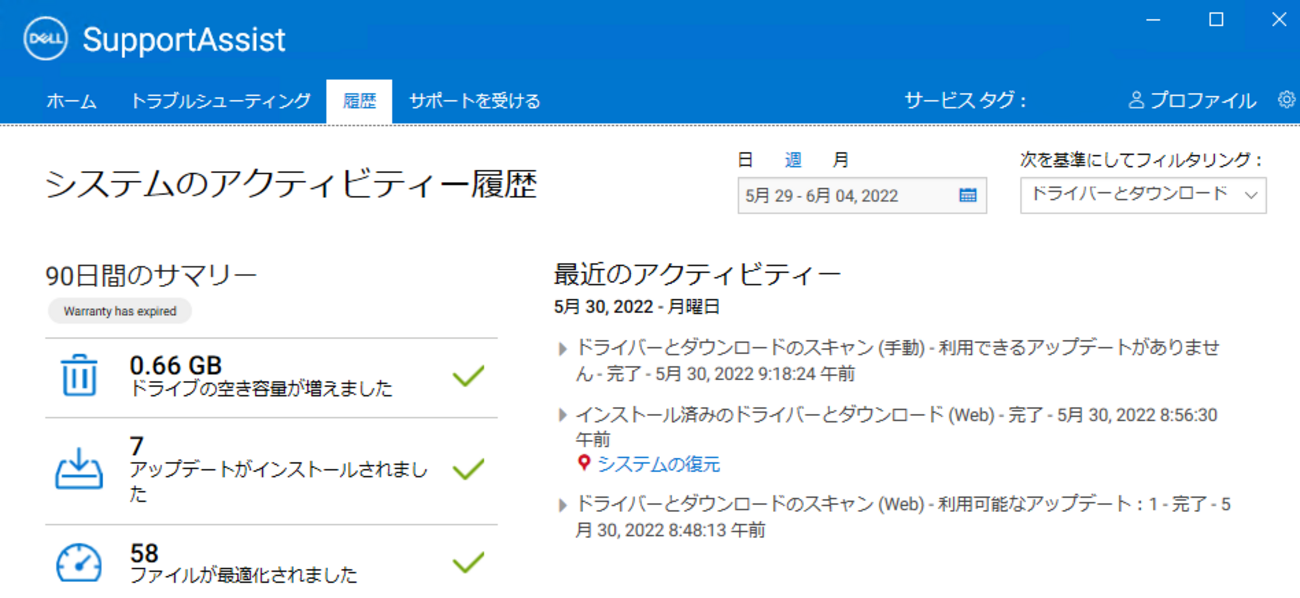
Task: Click 0.66 GB summary value
Action: 176,365
